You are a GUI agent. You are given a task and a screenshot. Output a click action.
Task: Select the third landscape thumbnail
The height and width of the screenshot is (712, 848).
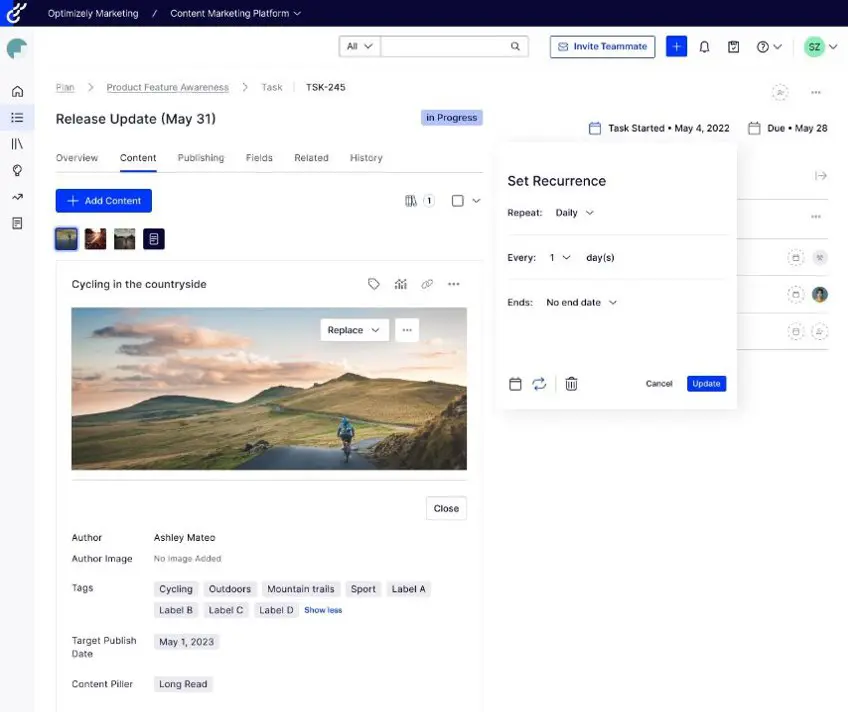pos(124,239)
